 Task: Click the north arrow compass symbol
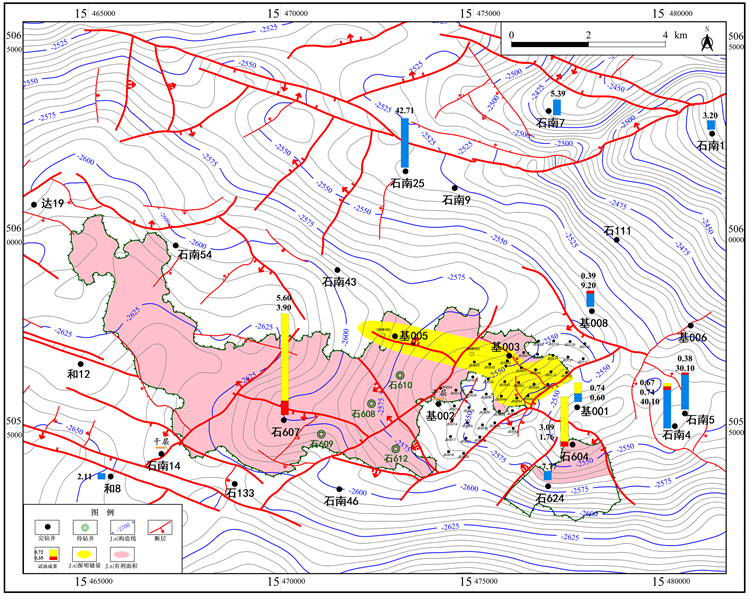coord(706,41)
